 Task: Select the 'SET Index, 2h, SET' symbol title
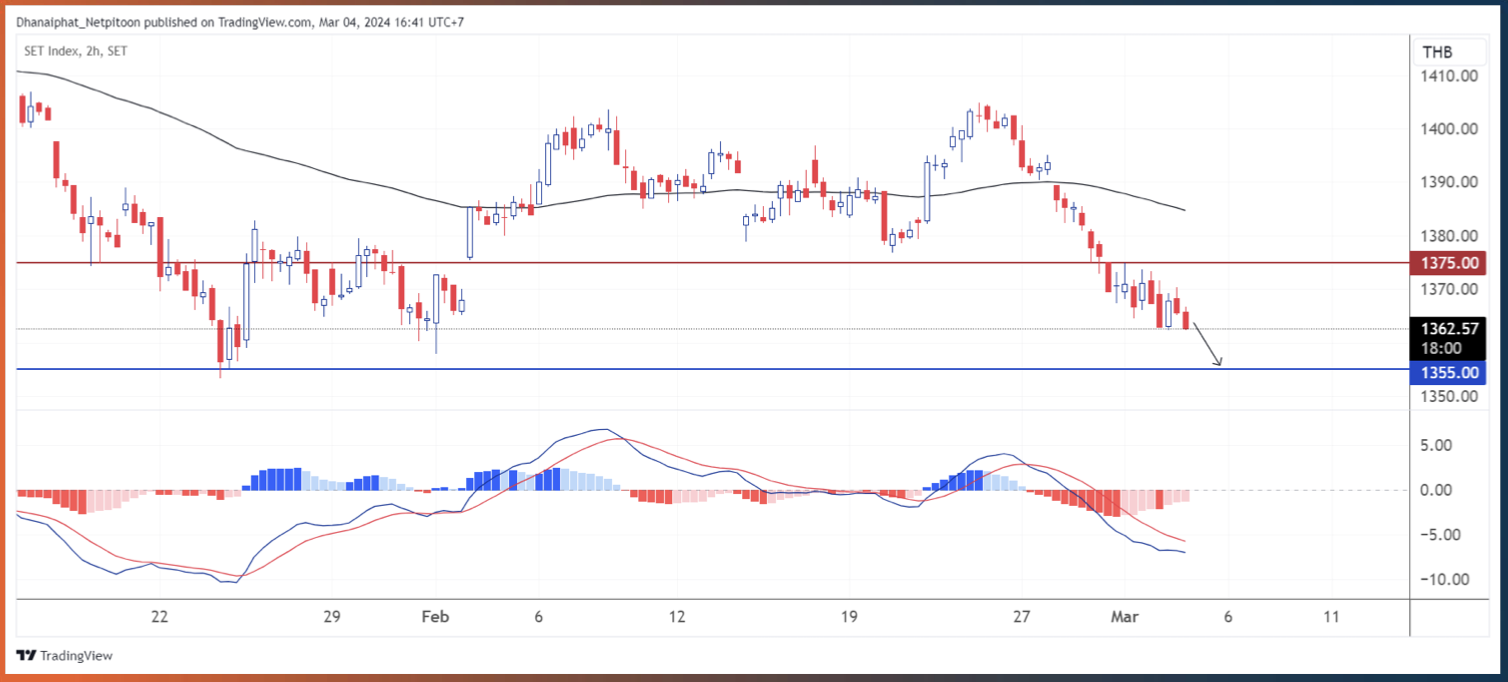coord(76,51)
